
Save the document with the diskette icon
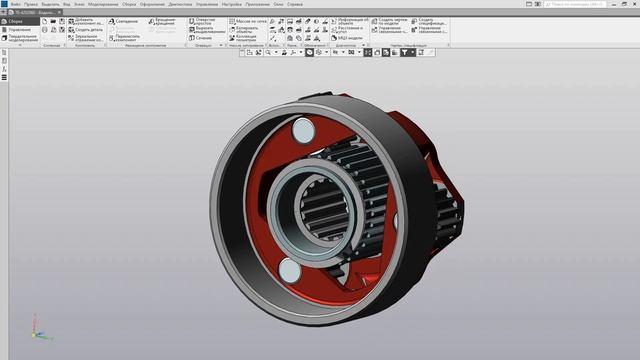(62, 21)
